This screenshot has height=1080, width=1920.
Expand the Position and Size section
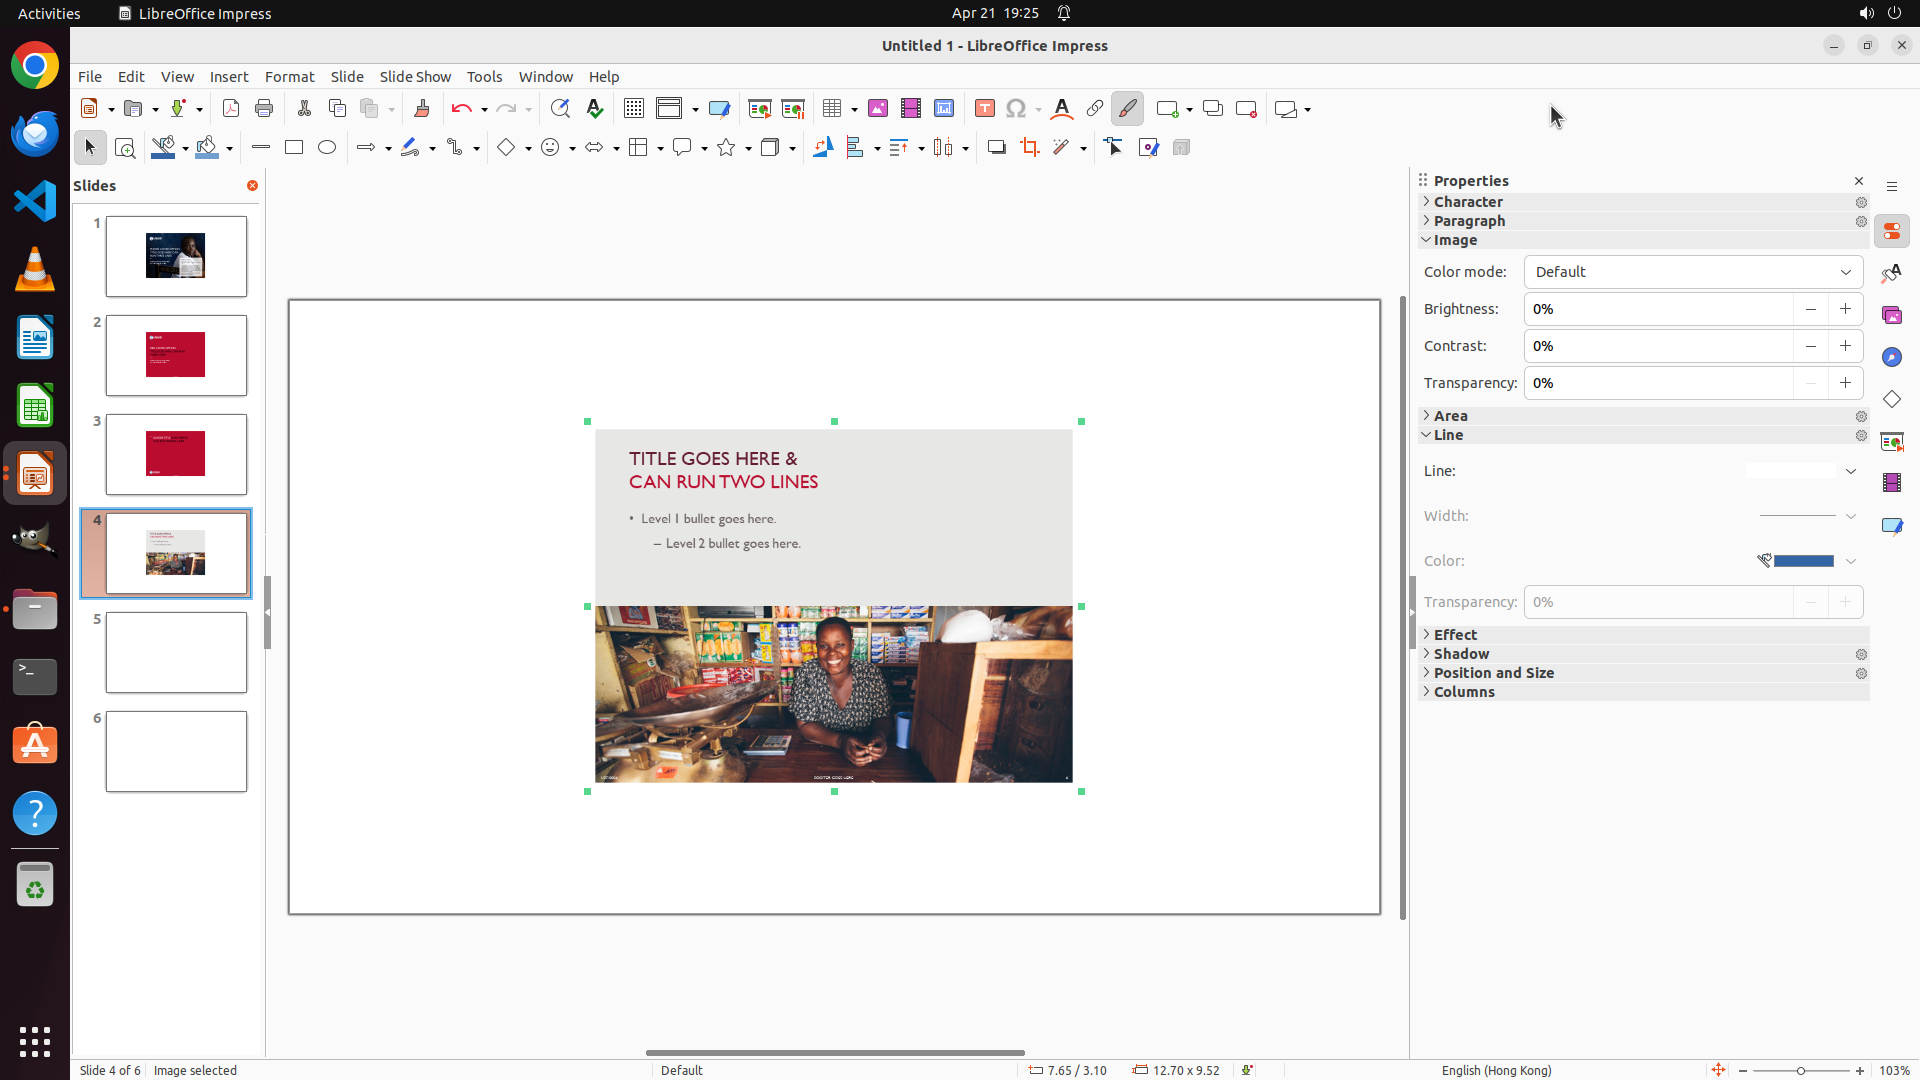[1493, 673]
